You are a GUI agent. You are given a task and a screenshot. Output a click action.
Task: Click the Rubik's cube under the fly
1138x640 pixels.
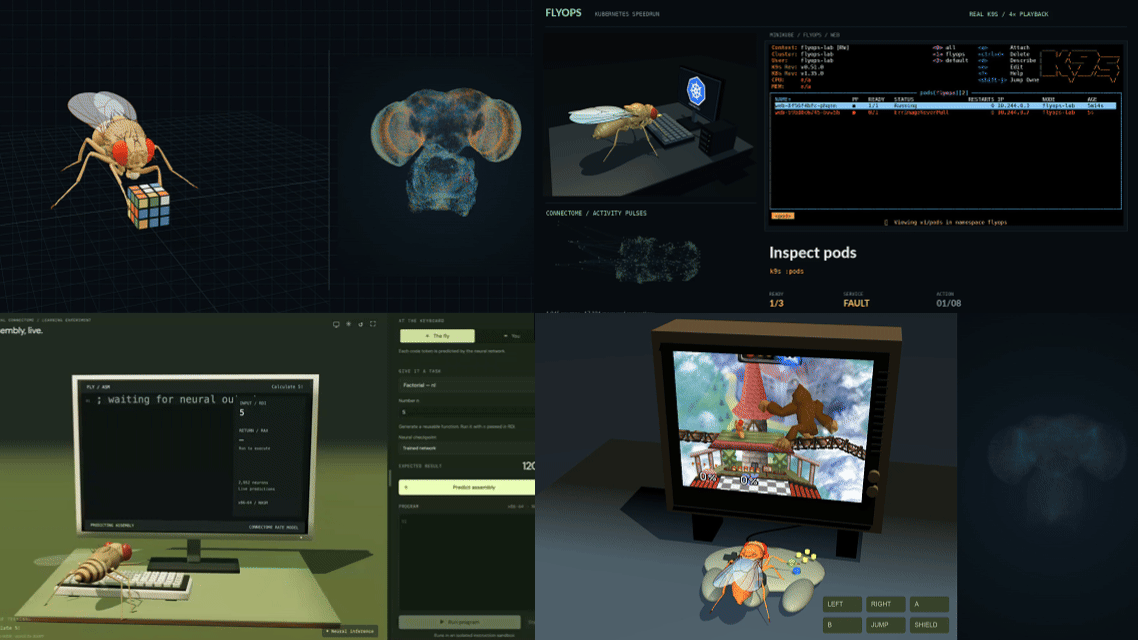[147, 205]
